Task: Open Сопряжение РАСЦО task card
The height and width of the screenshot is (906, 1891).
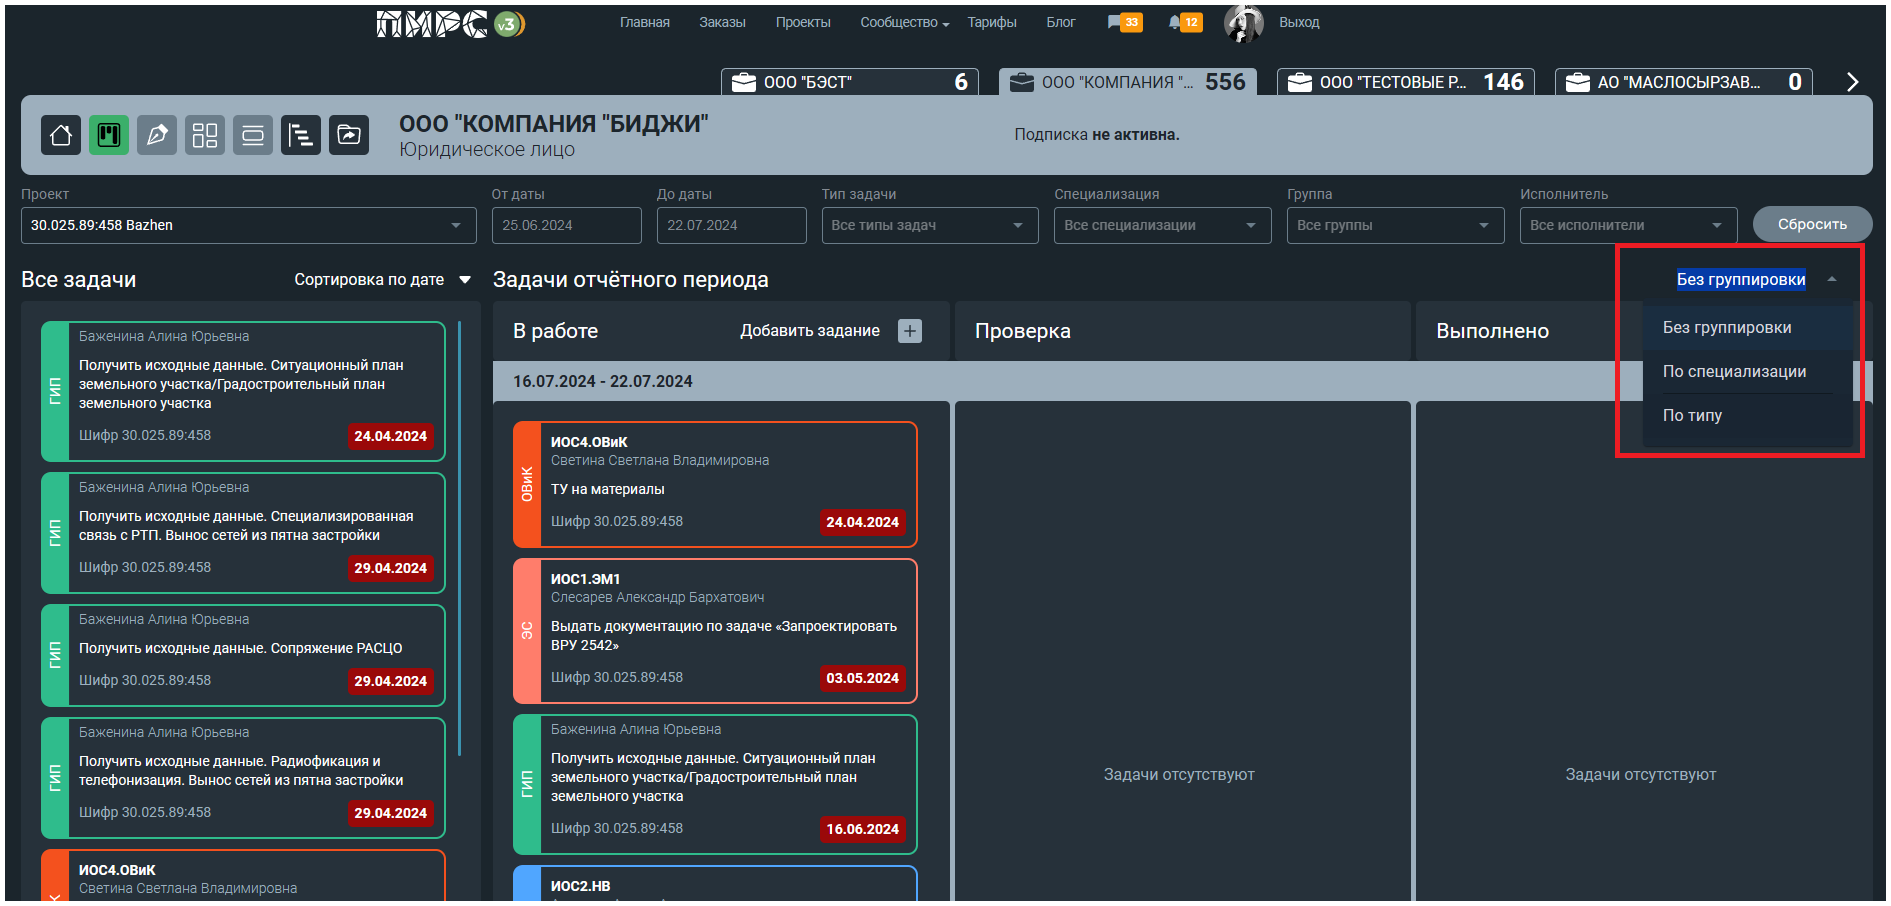Action: 243,656
